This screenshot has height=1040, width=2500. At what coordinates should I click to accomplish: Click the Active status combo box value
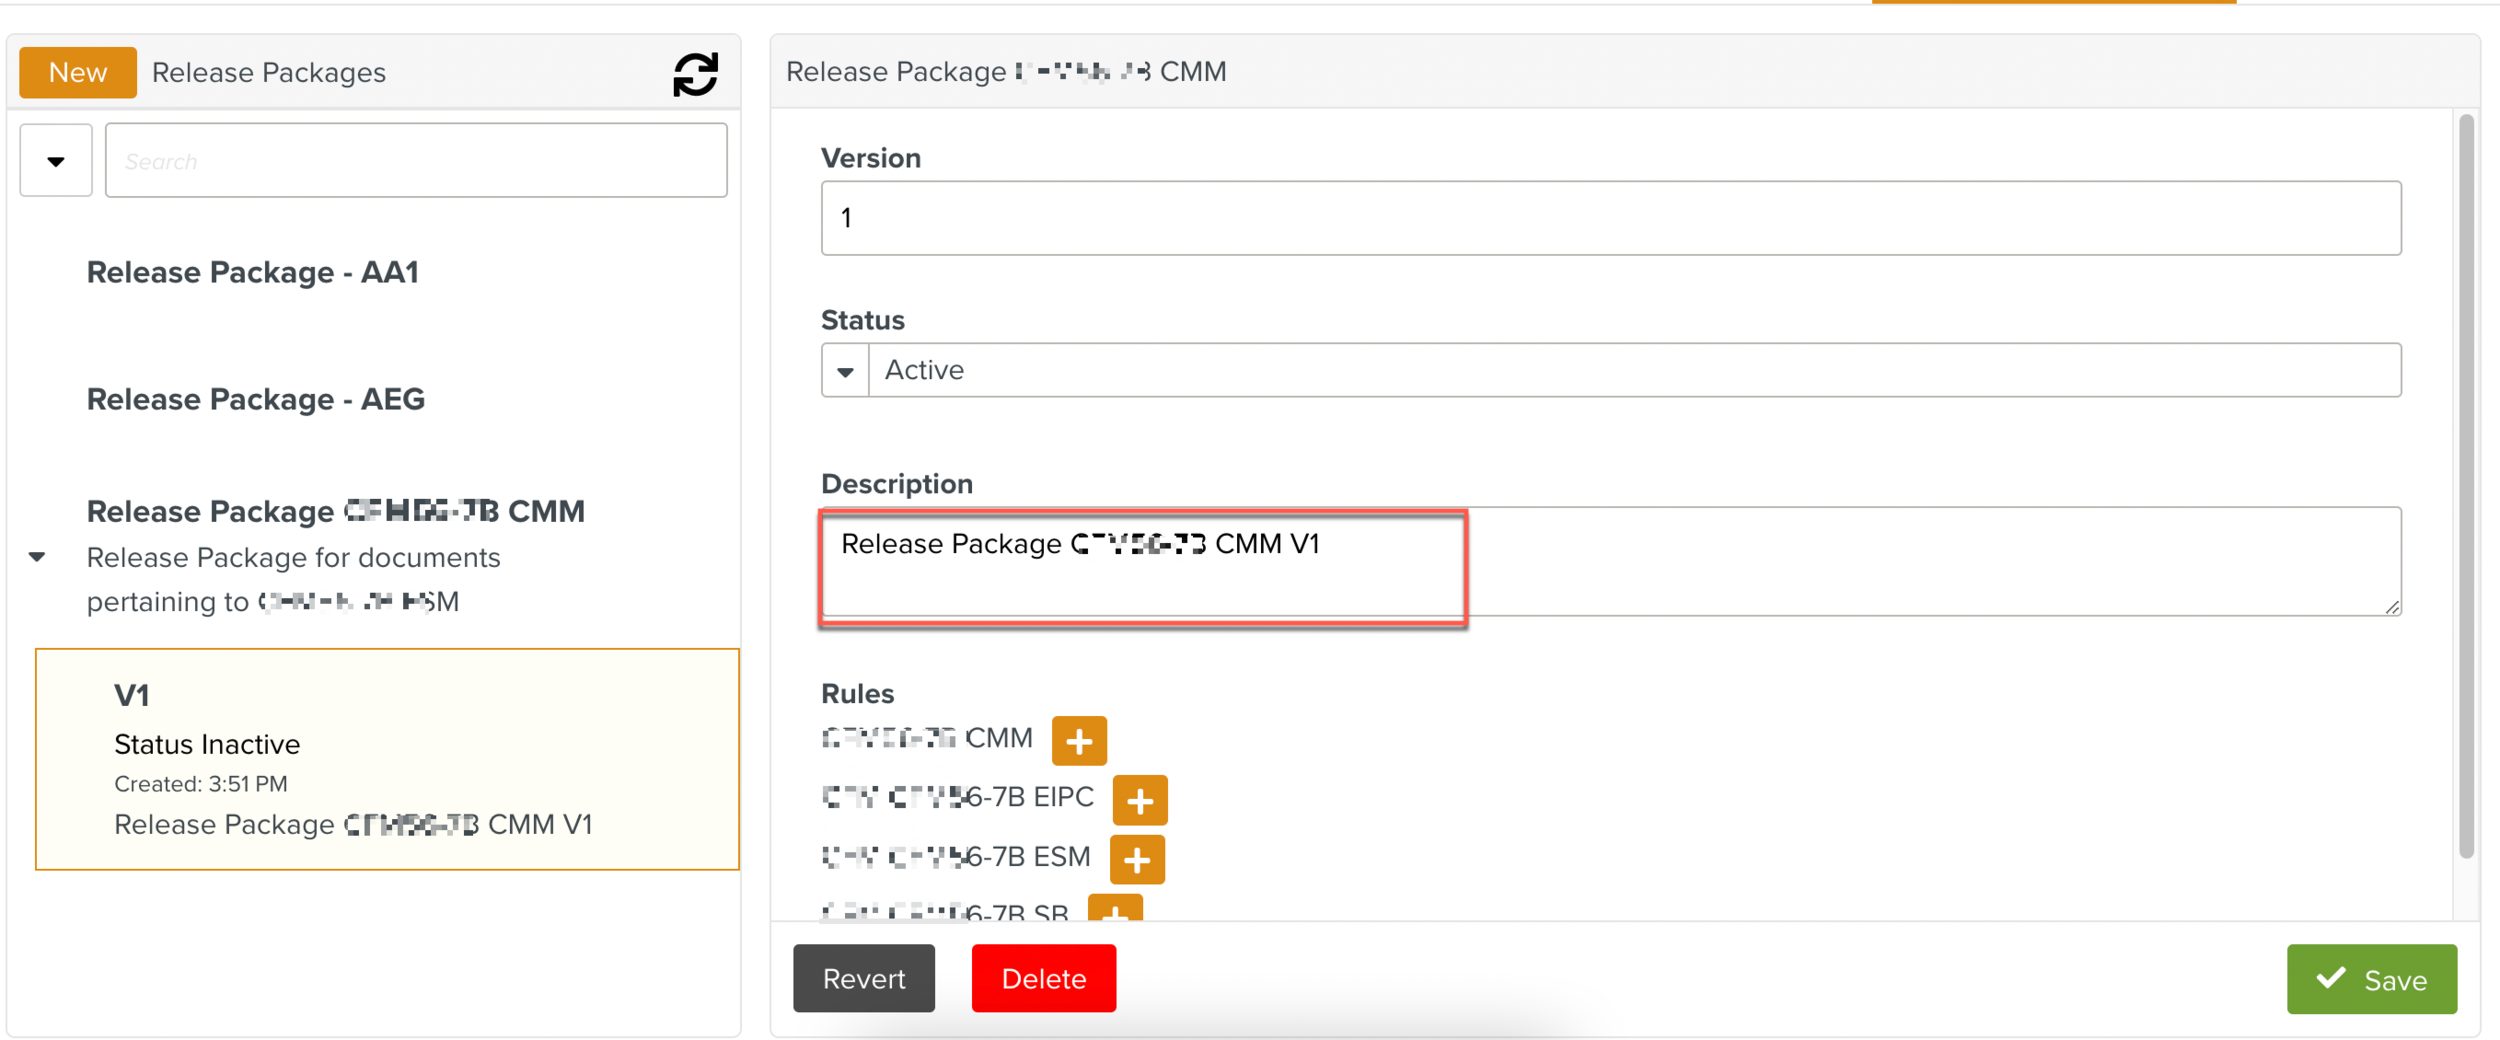[x=1634, y=371]
